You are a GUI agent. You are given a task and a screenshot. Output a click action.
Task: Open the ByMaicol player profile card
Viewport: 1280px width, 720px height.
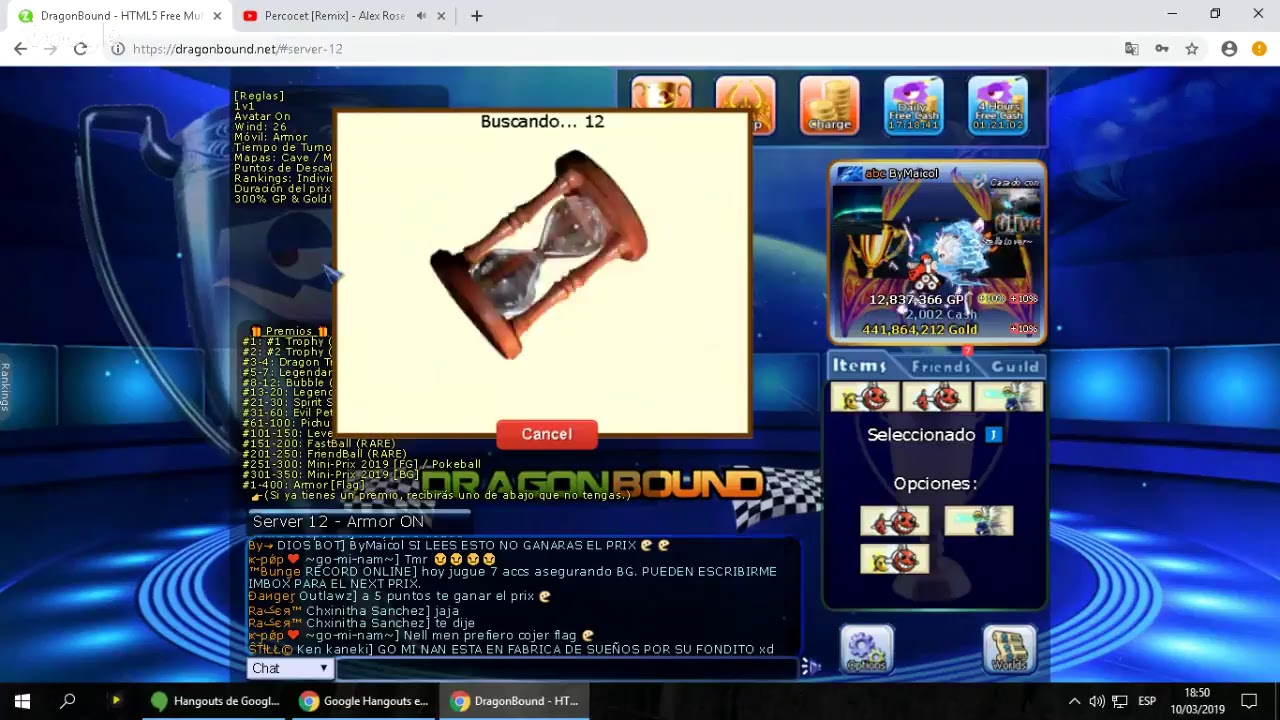tap(937, 252)
